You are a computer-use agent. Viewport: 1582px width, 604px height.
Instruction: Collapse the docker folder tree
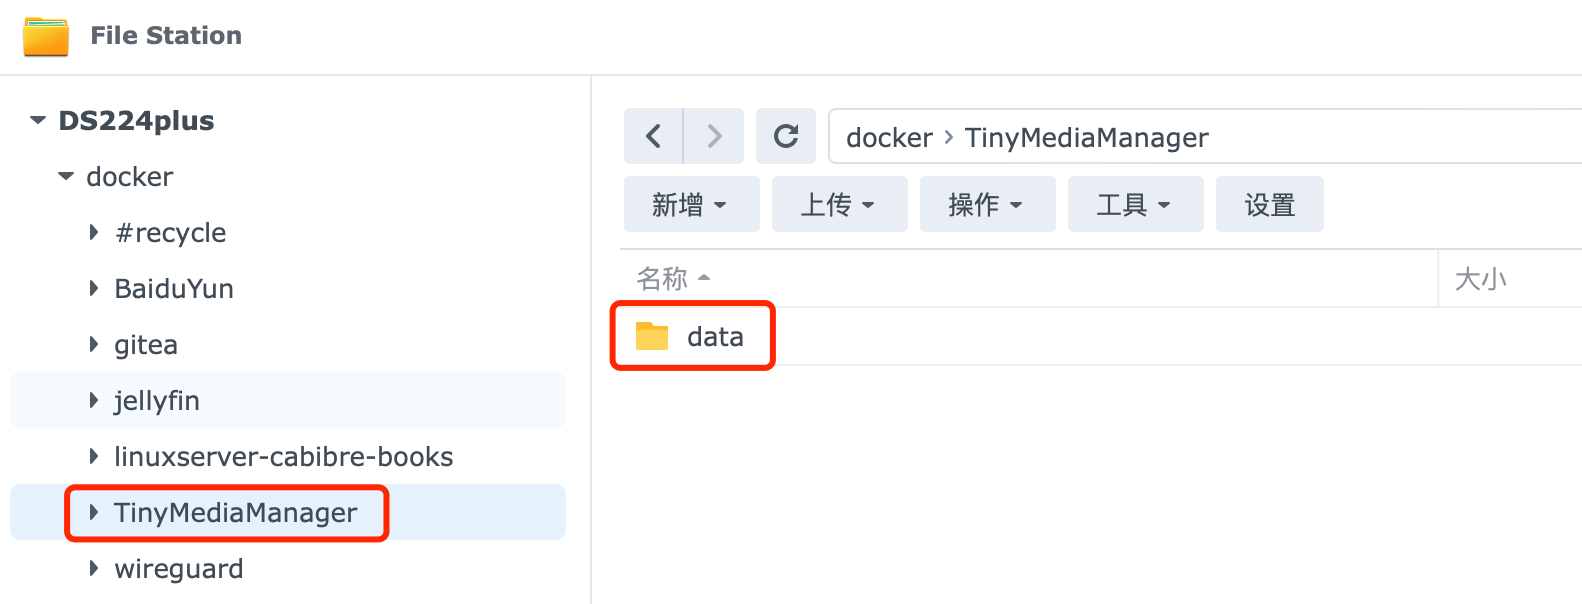tap(66, 177)
